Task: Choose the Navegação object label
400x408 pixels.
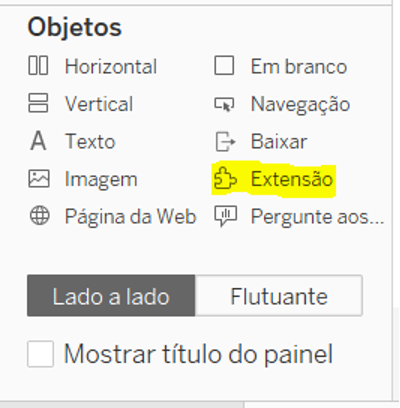Action: click(300, 104)
